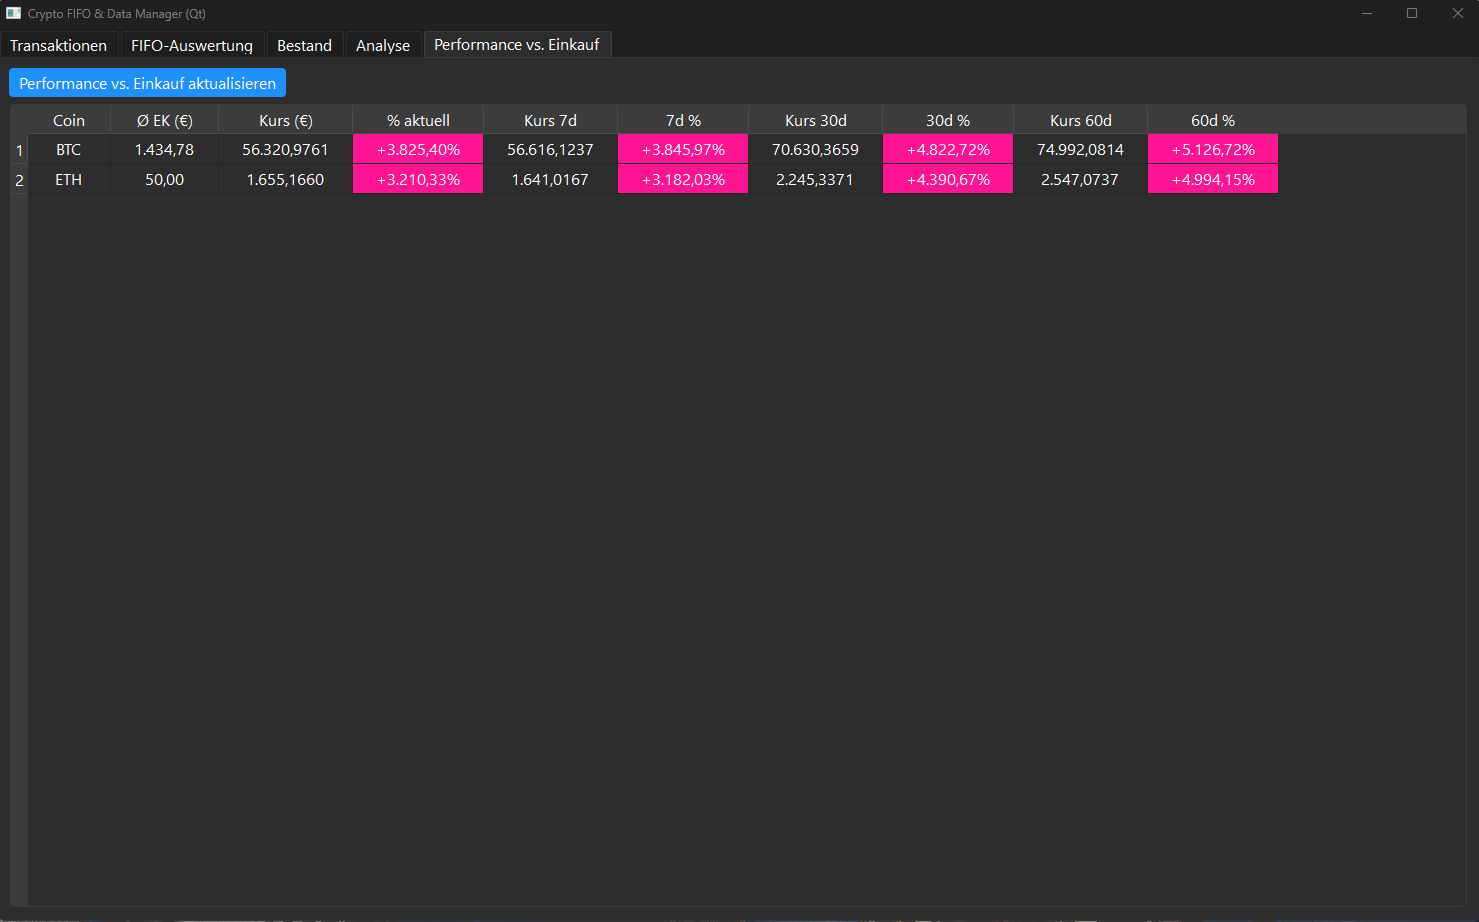The height and width of the screenshot is (922, 1479).
Task: Click the 60d % column header
Action: coord(1212,120)
